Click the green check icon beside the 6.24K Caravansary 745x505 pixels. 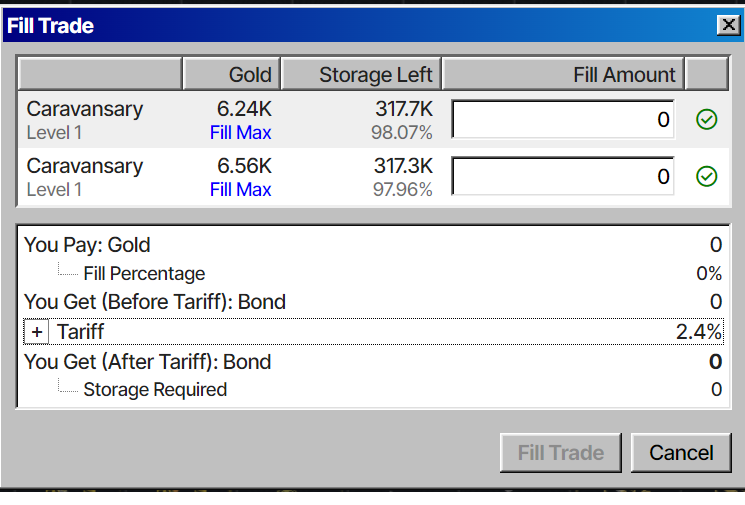click(x=706, y=120)
